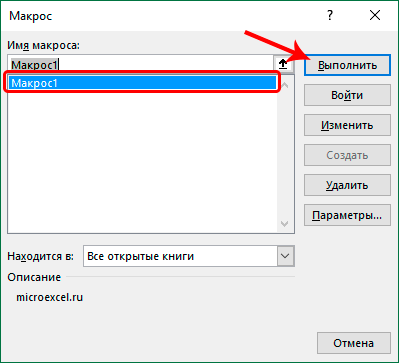
Task: Click the microexcel.ru description text
Action: [49, 297]
